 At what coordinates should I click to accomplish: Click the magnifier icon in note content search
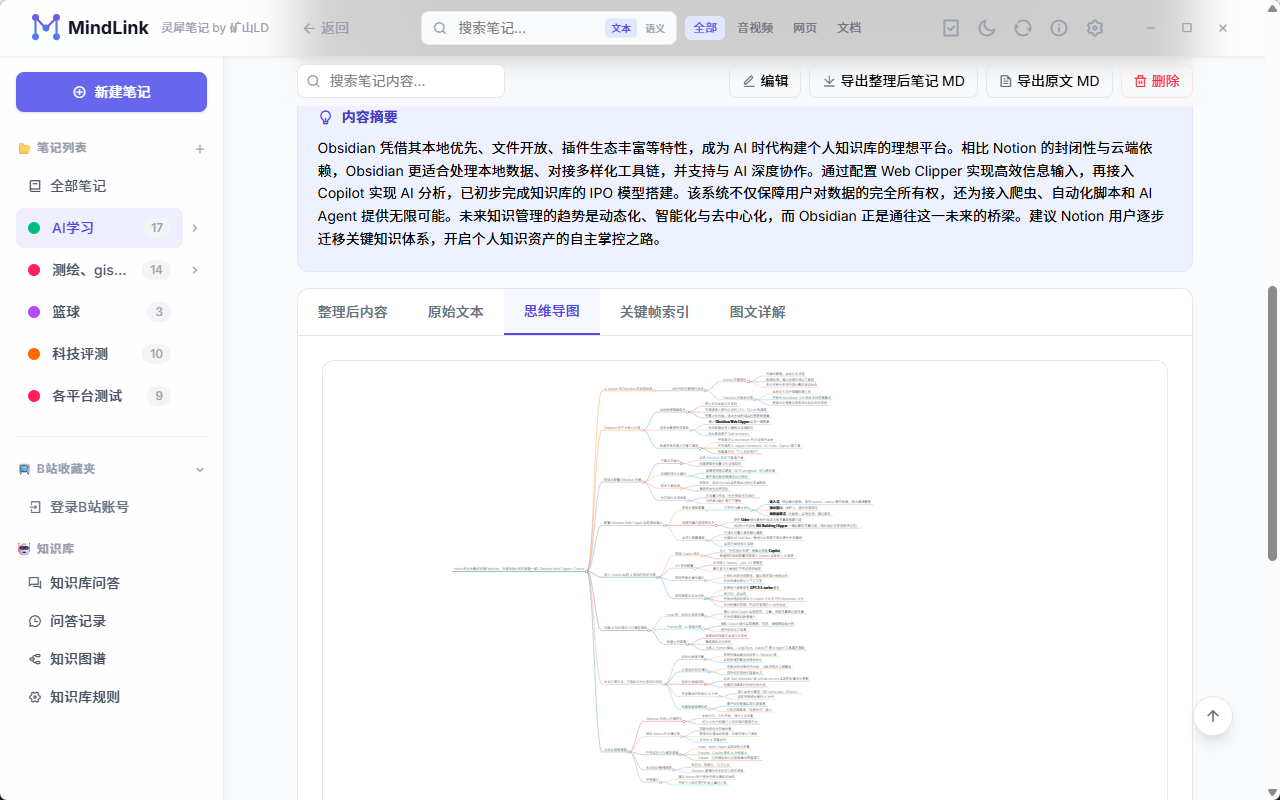tap(314, 81)
